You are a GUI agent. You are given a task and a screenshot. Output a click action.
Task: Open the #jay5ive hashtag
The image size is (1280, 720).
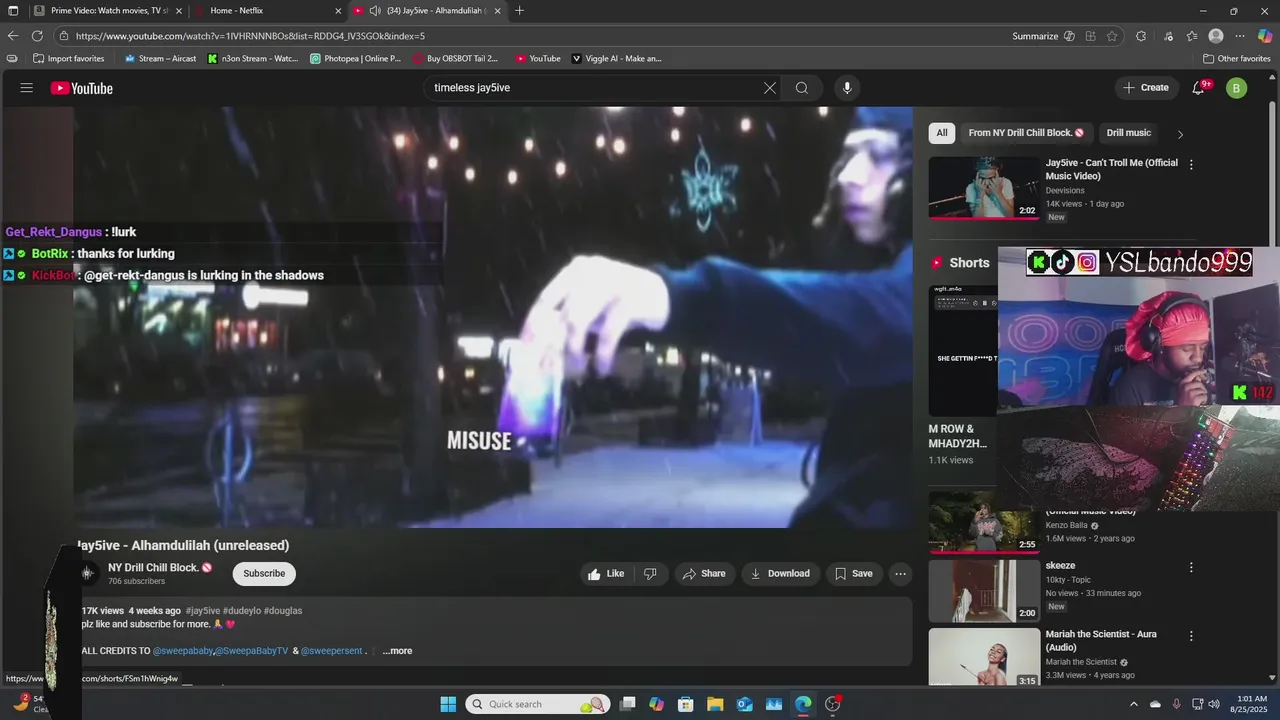click(x=203, y=611)
